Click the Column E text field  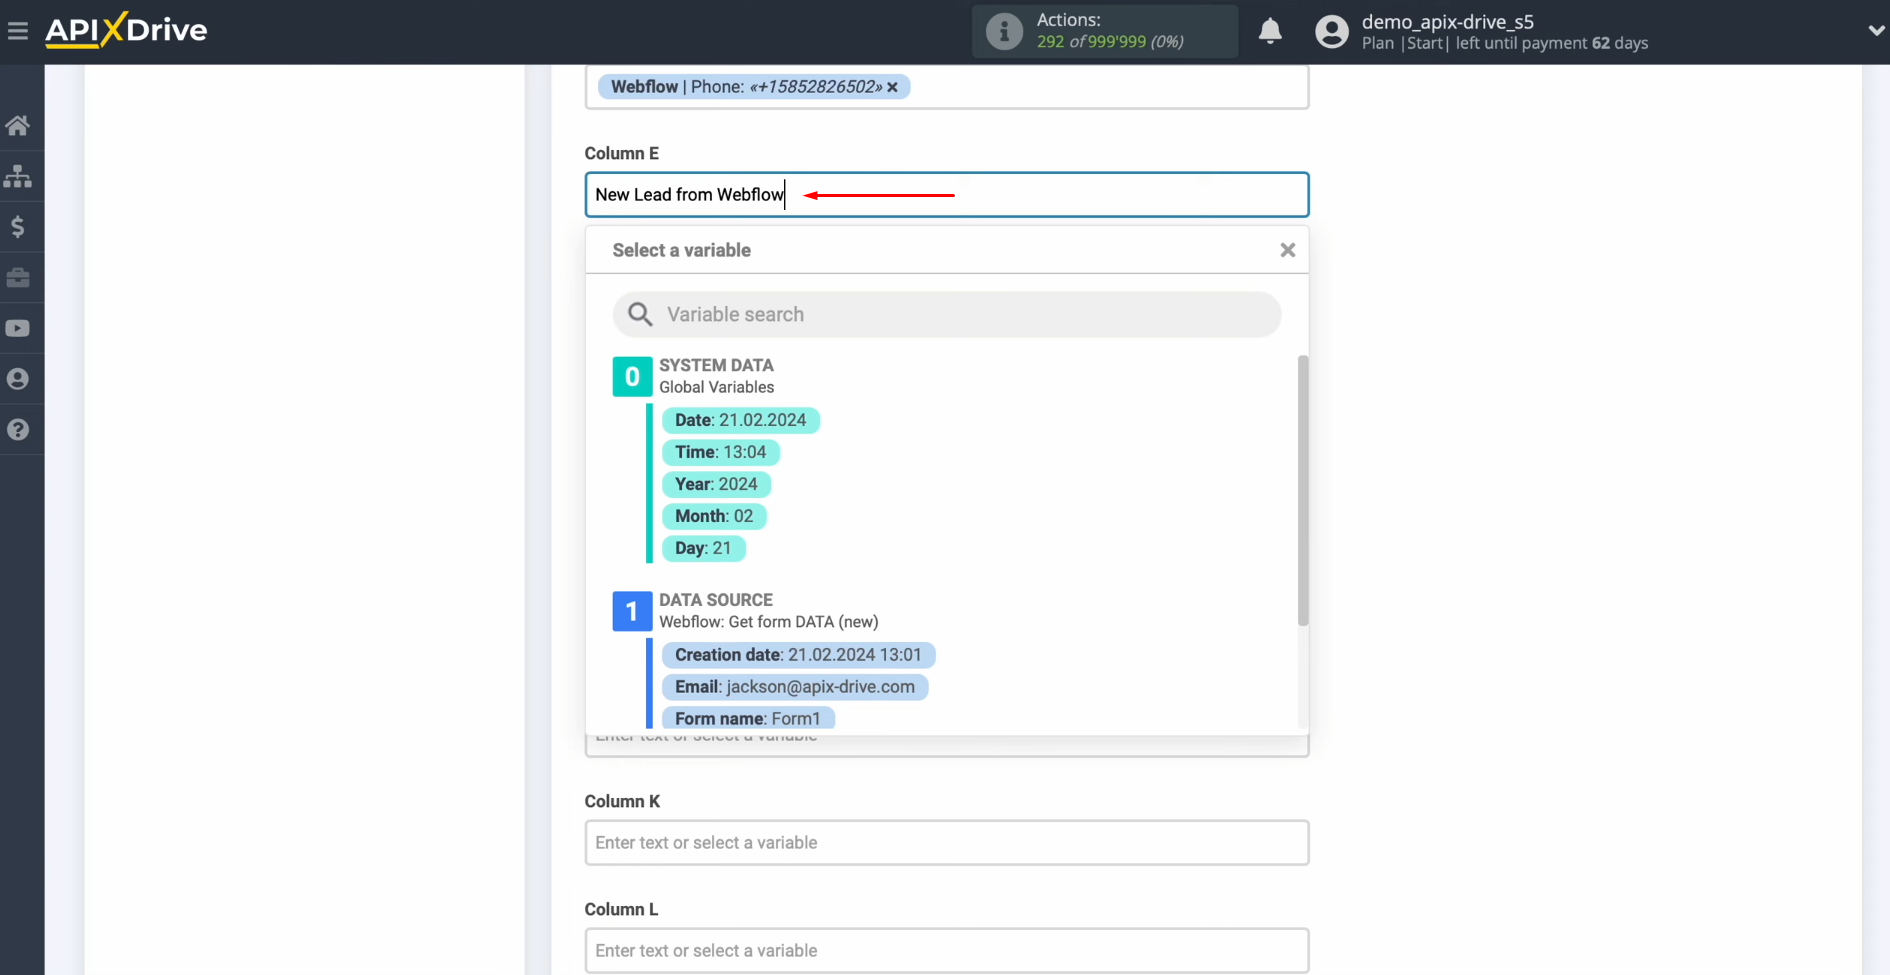pos(947,195)
